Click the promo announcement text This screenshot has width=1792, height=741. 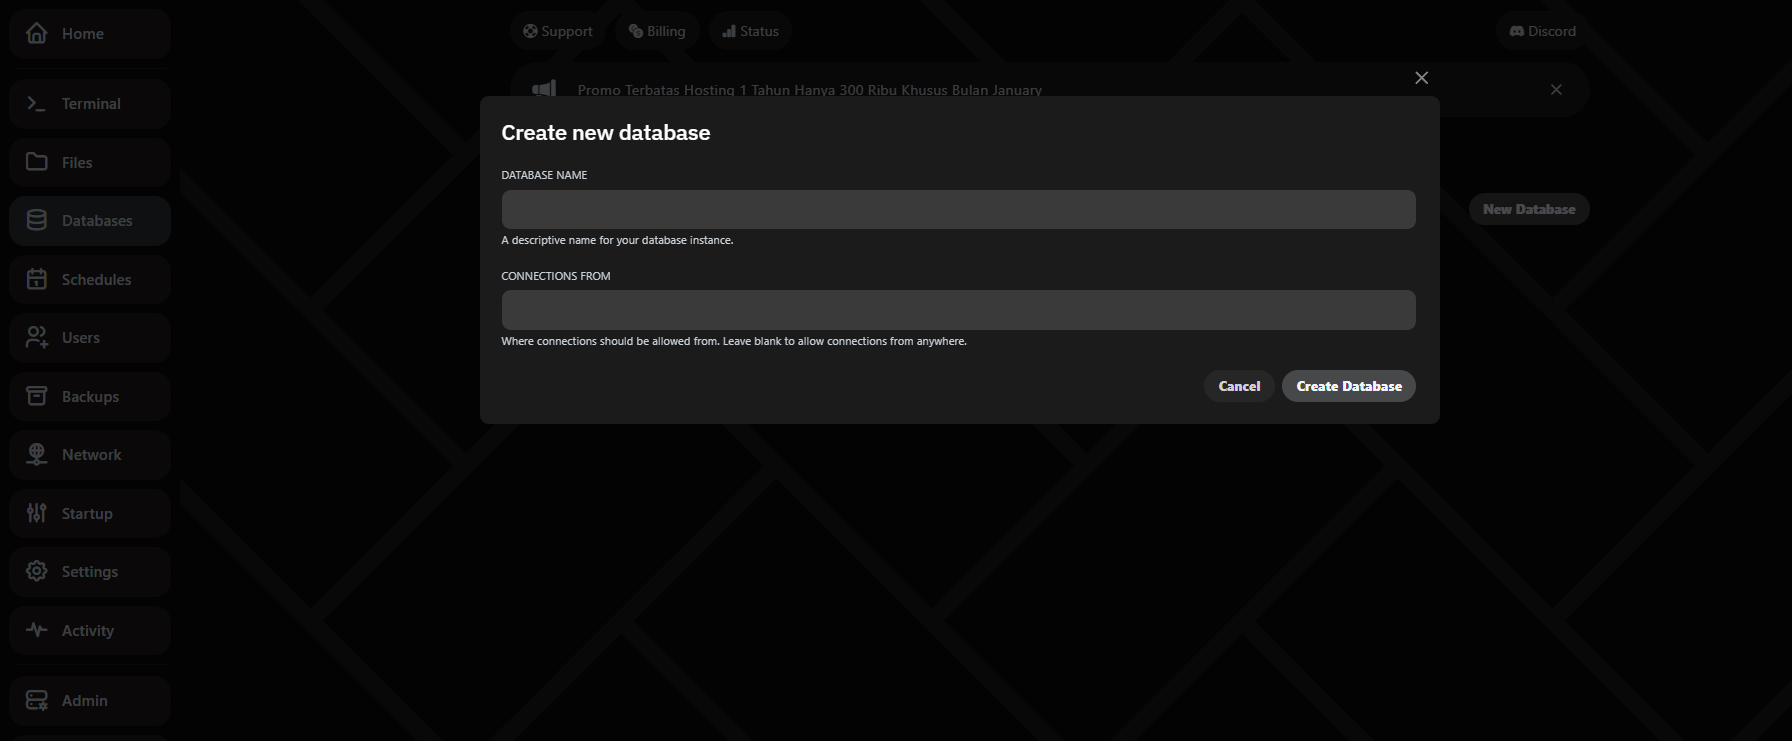[x=809, y=89]
